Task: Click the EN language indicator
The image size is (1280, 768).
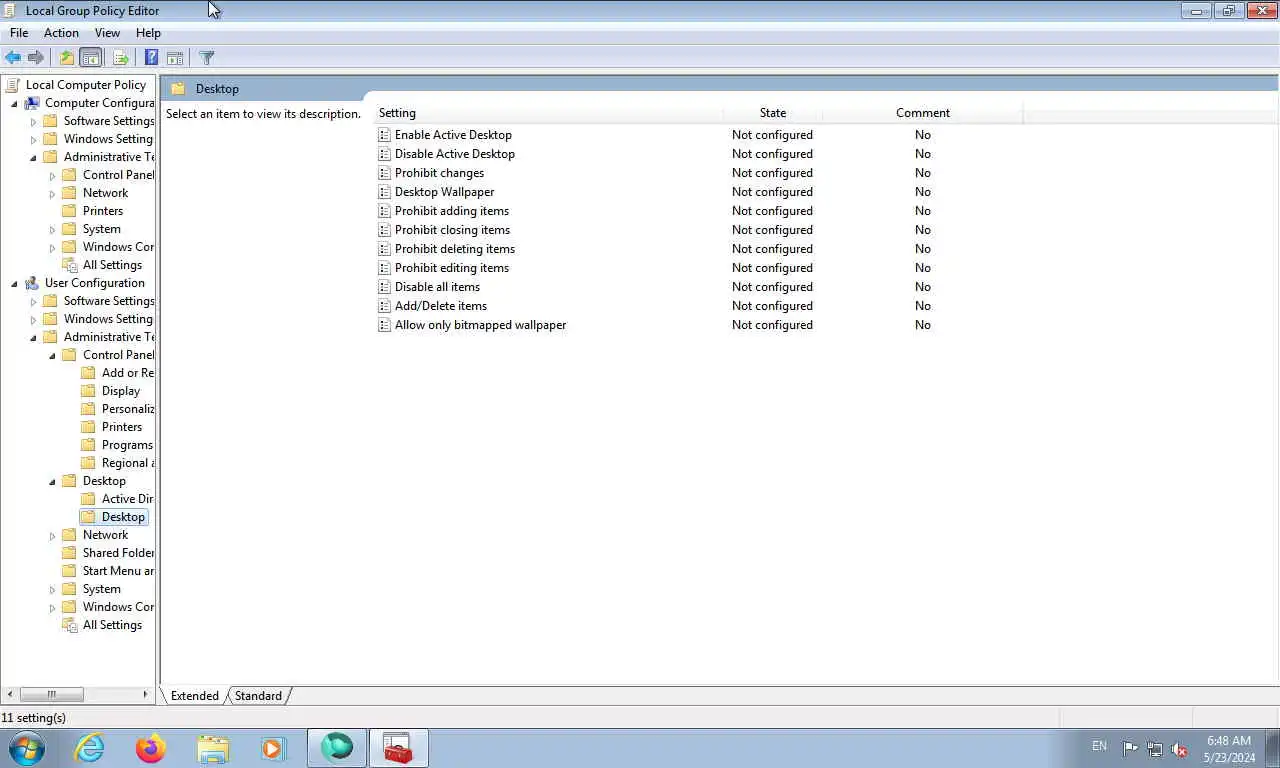Action: (1099, 746)
